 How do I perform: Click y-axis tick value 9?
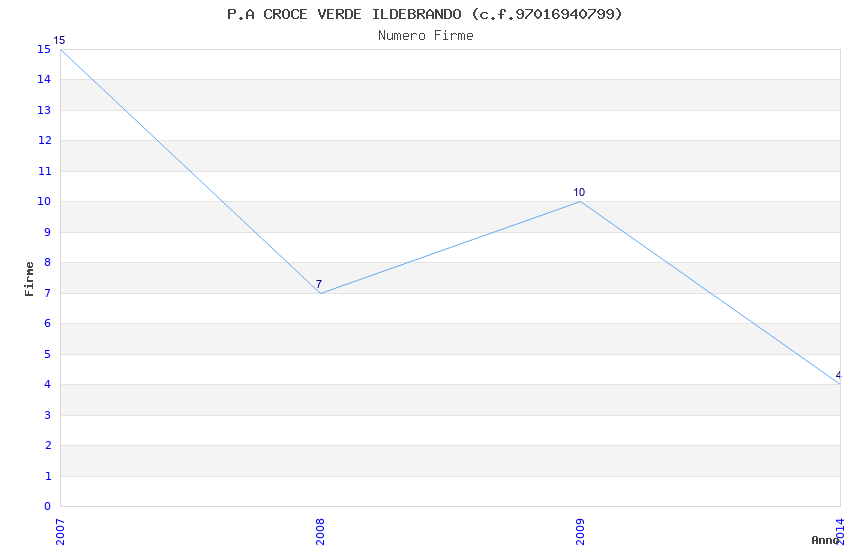point(48,232)
